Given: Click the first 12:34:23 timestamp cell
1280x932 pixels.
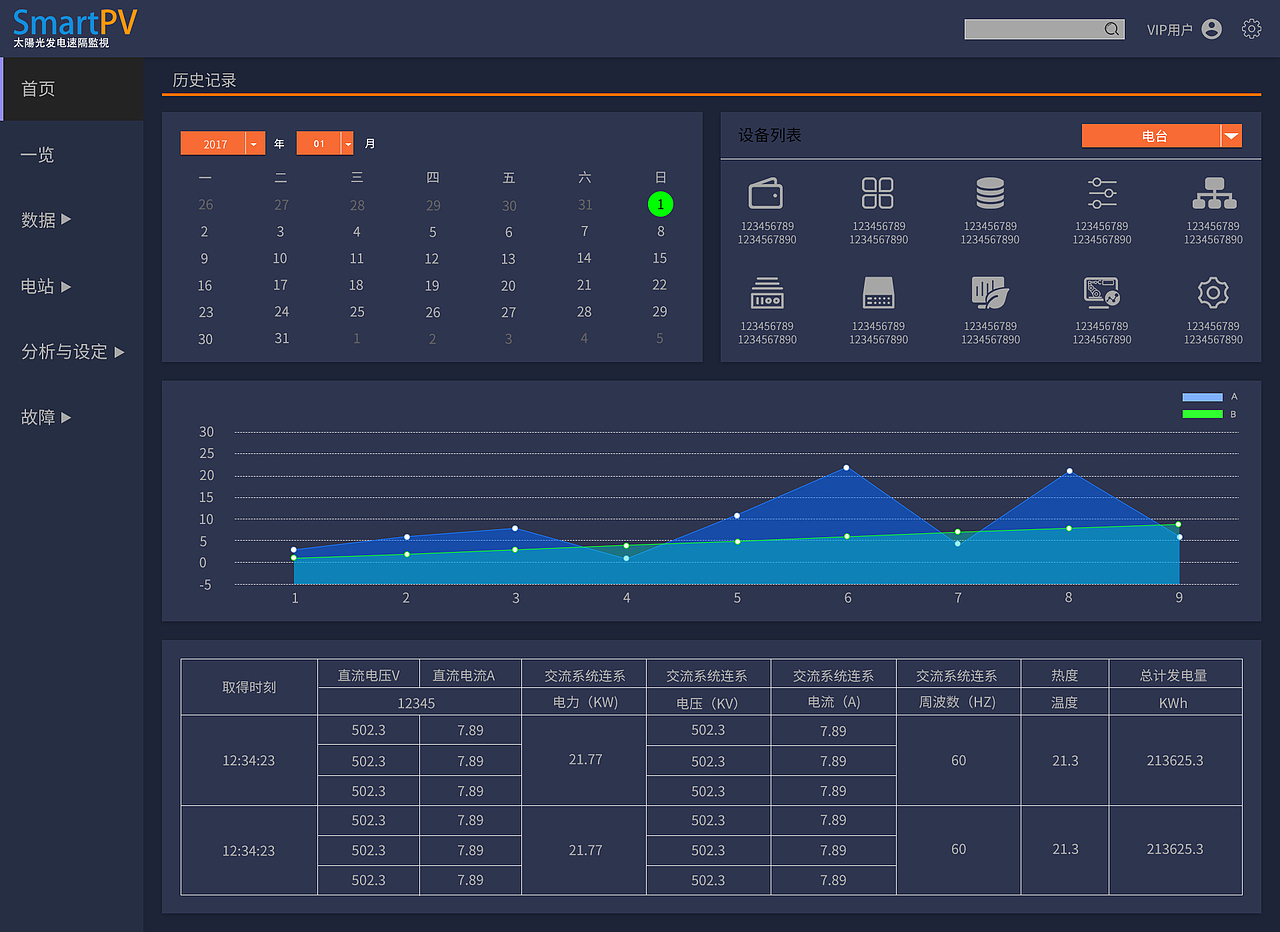Looking at the screenshot, I should 249,760.
